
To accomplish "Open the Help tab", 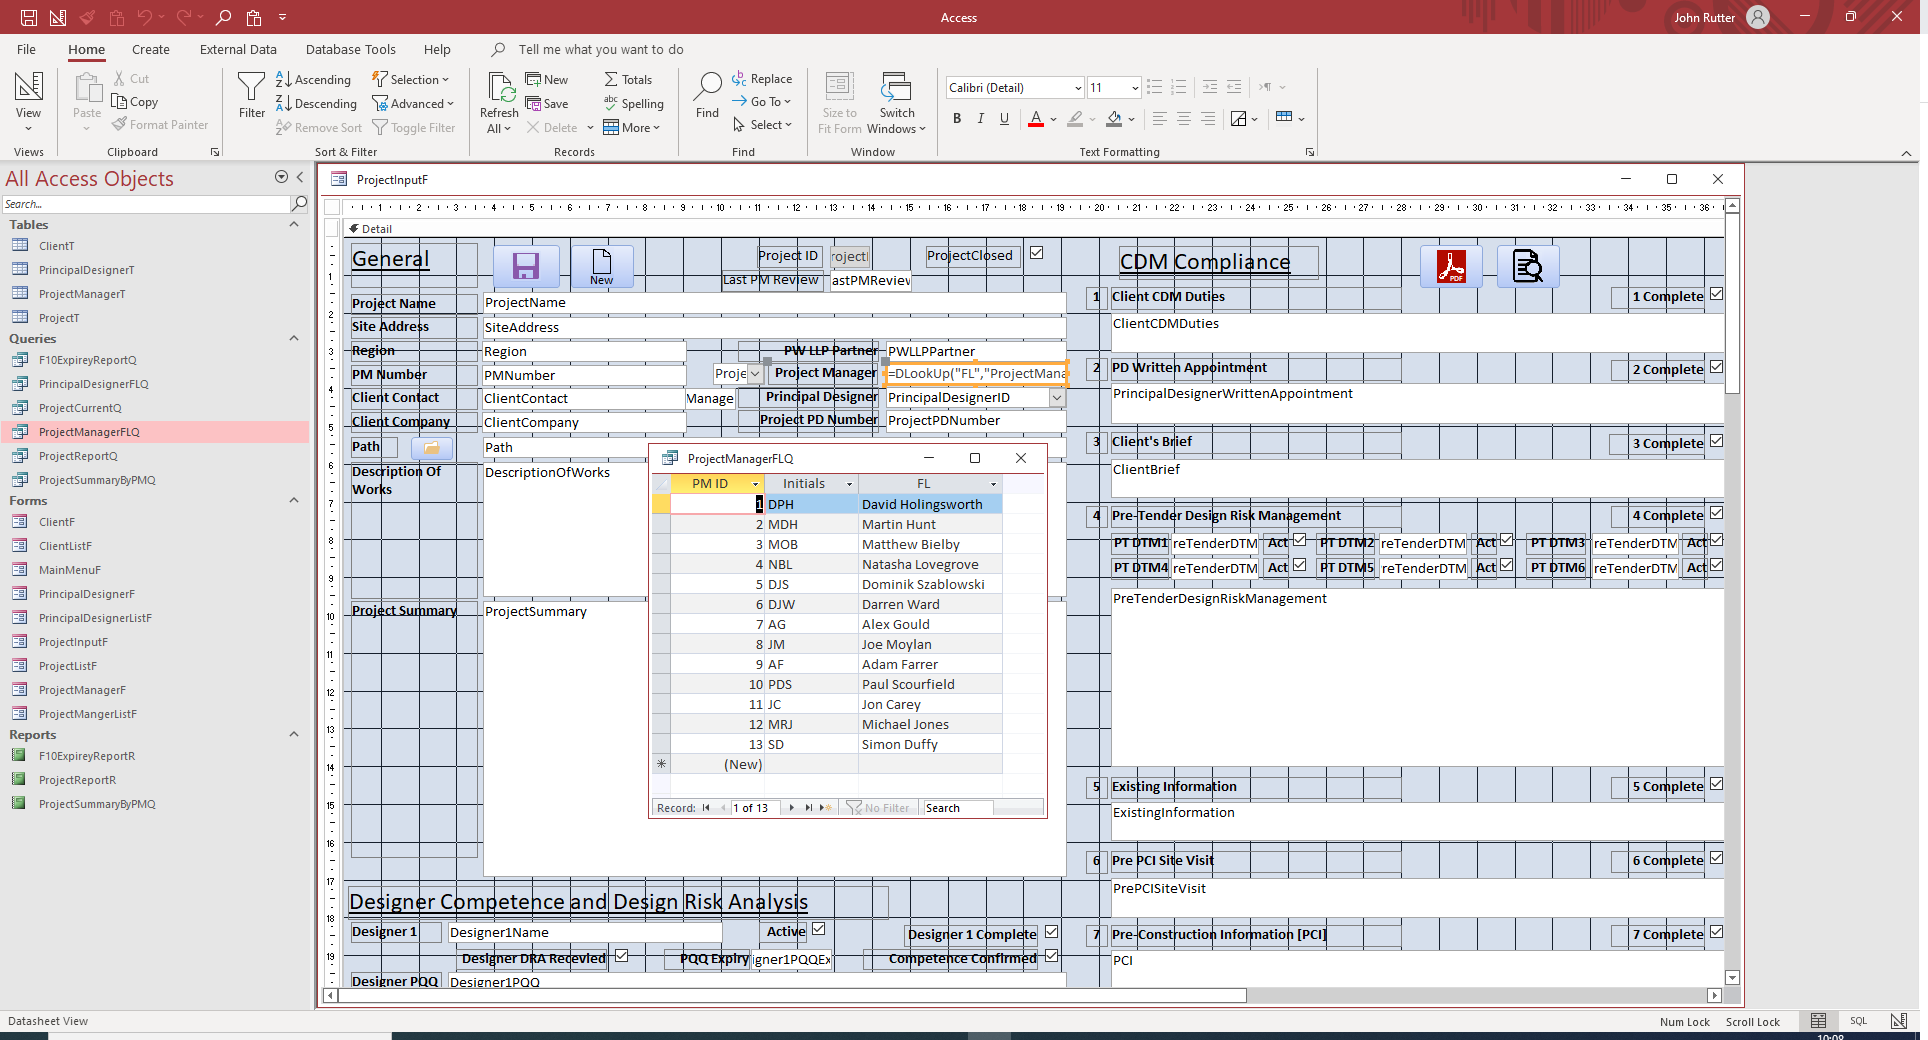I will (437, 49).
